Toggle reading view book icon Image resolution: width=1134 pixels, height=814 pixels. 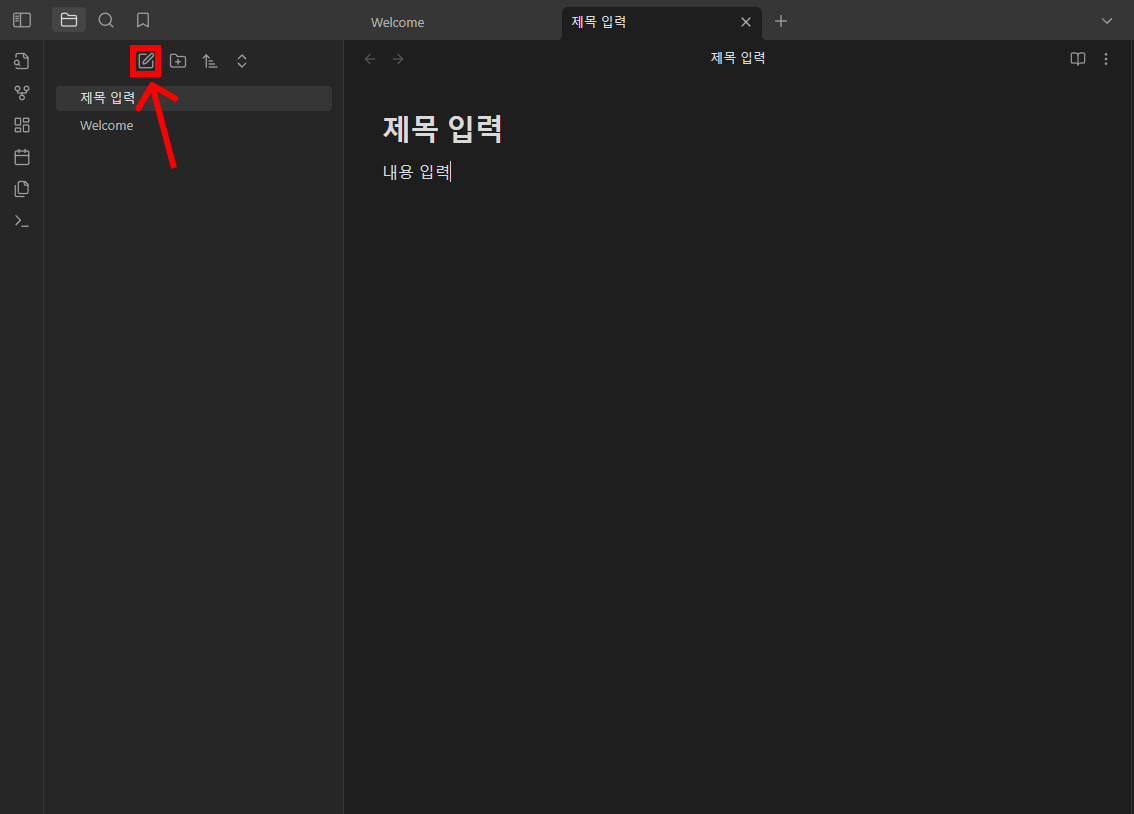tap(1078, 59)
